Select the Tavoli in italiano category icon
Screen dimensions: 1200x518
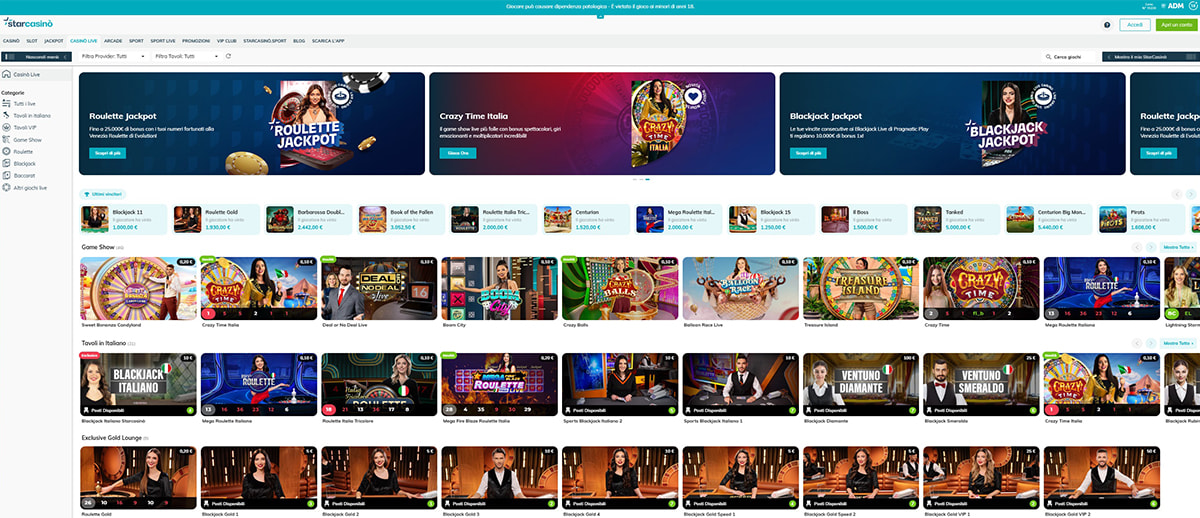pos(7,115)
